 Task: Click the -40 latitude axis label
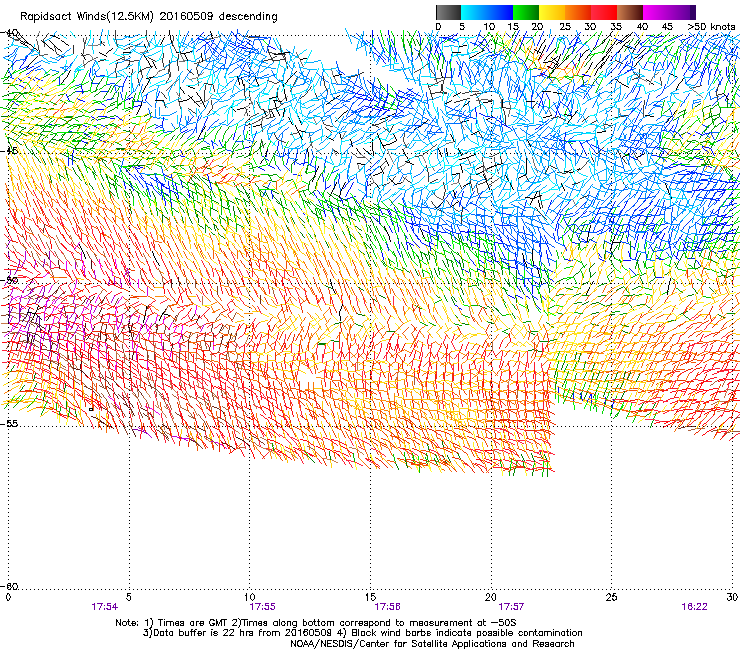pyautogui.click(x=10, y=33)
